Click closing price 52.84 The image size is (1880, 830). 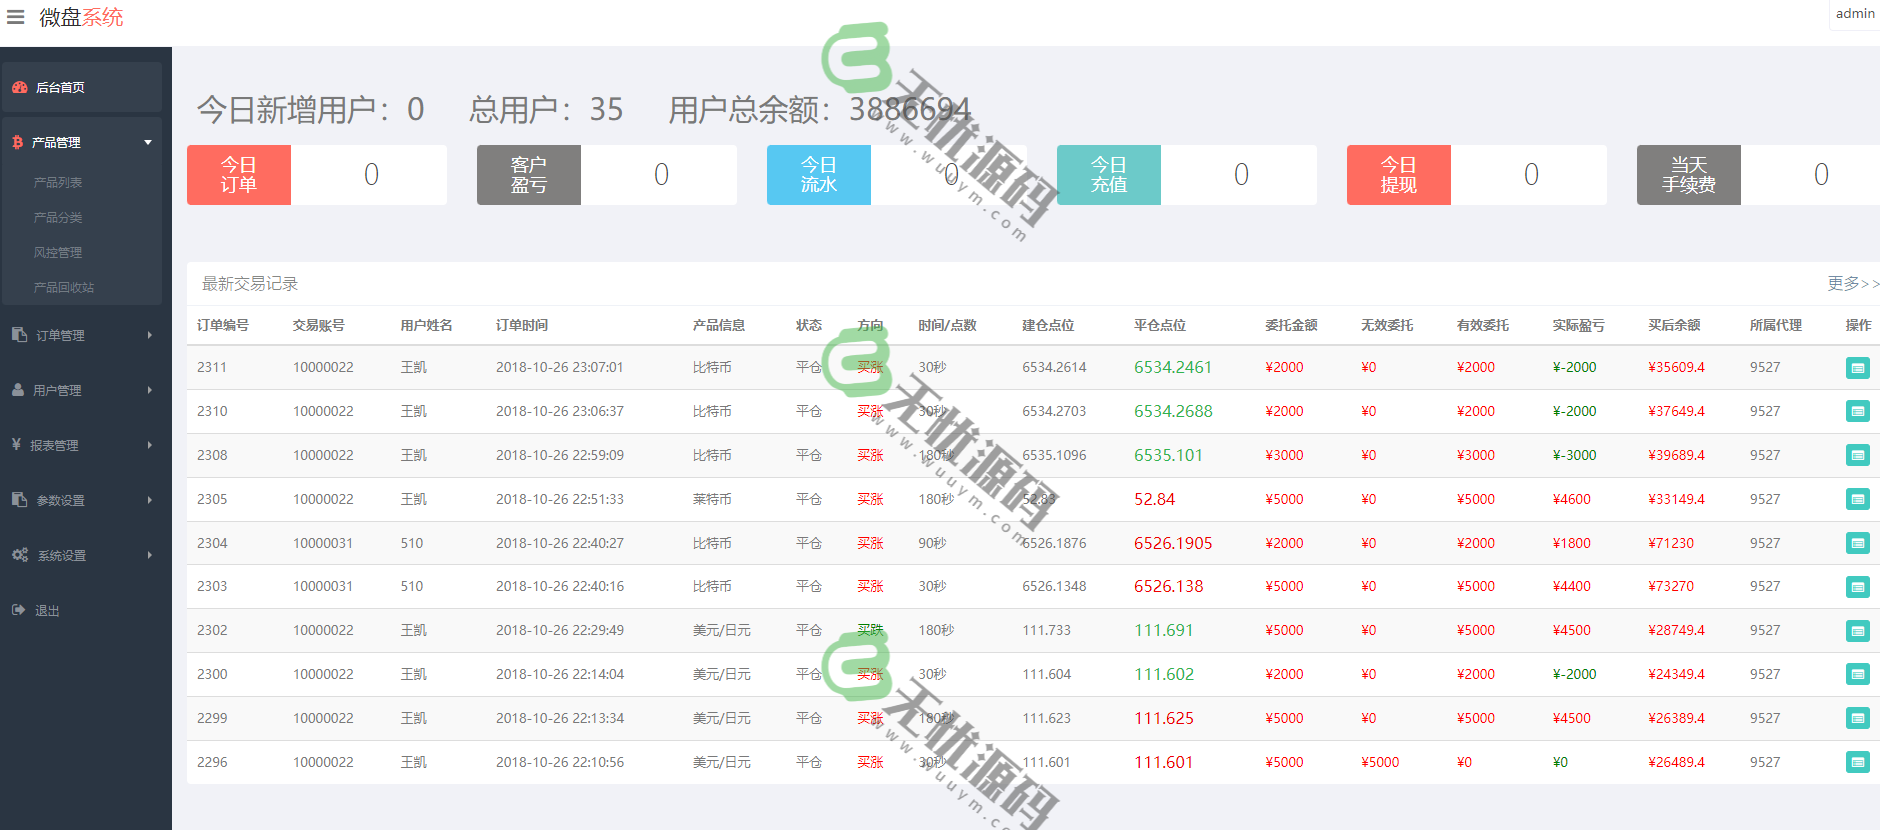click(1154, 499)
